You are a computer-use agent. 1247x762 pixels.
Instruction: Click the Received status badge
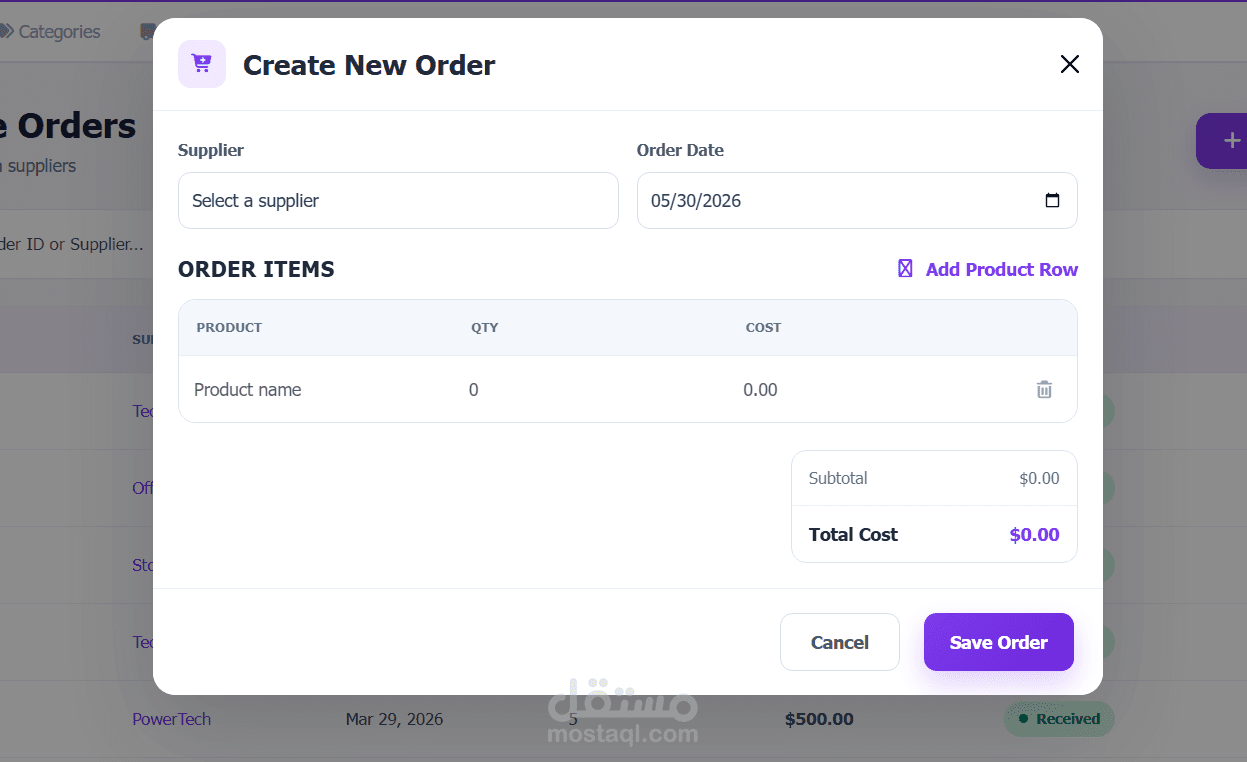click(1059, 718)
